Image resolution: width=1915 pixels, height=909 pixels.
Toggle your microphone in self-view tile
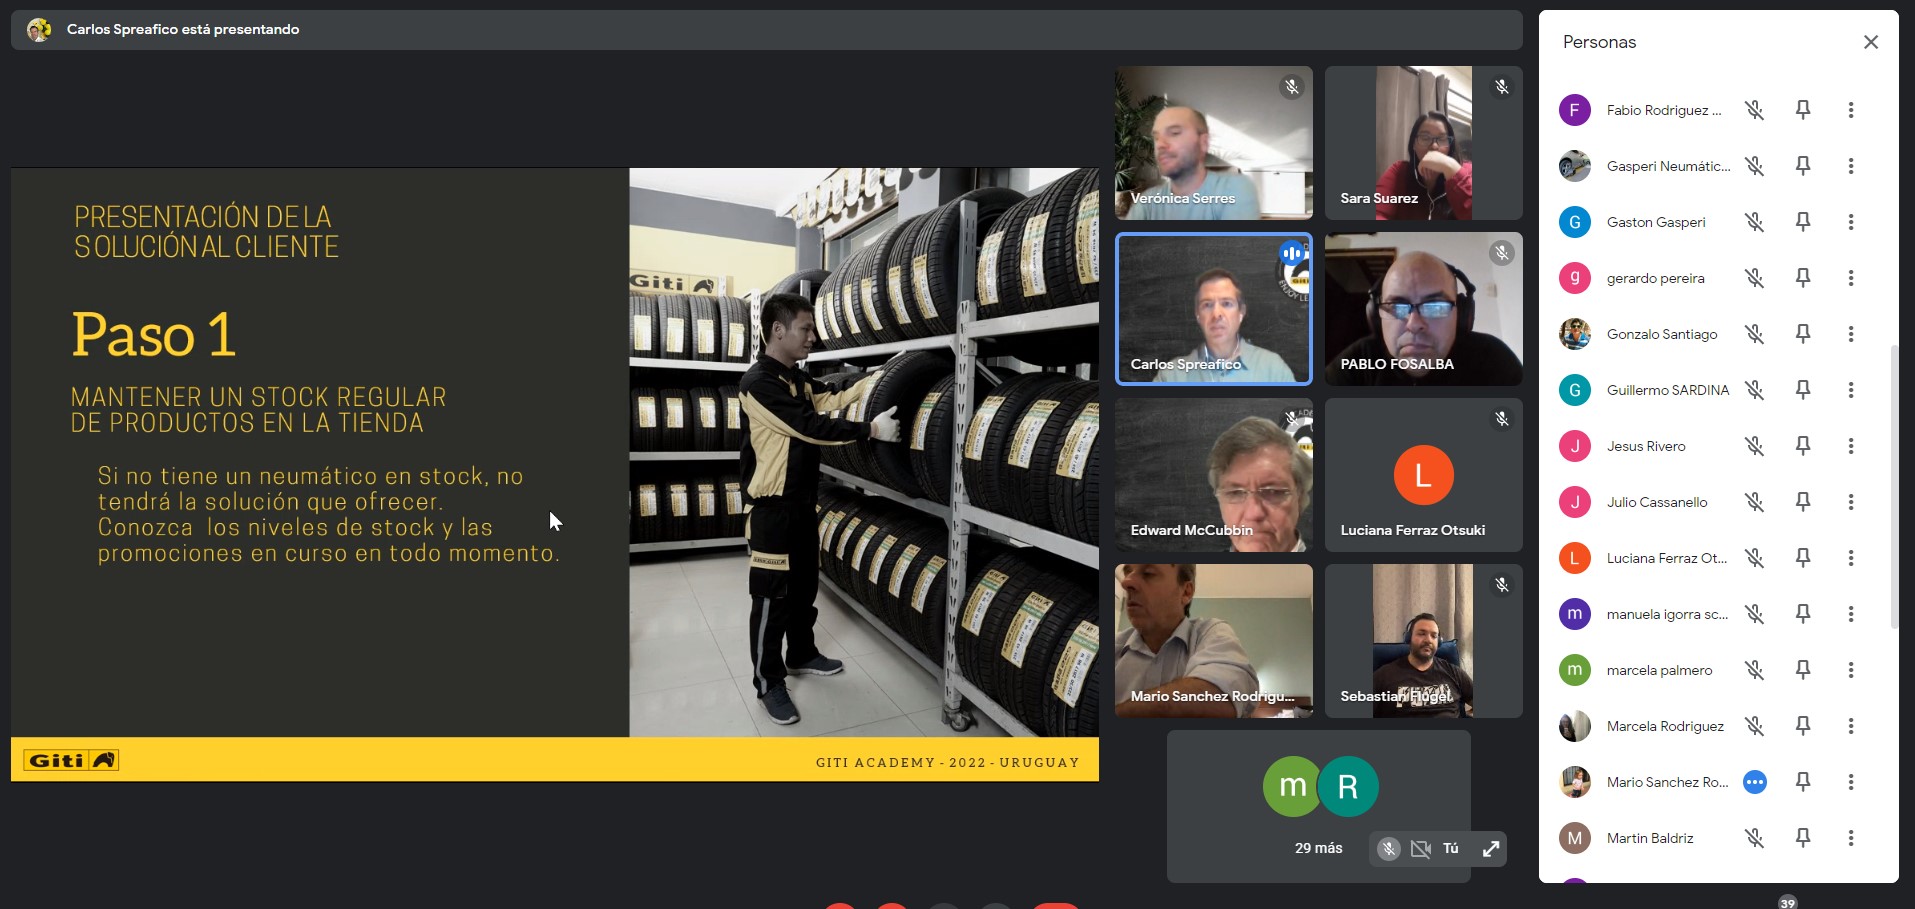click(x=1388, y=848)
